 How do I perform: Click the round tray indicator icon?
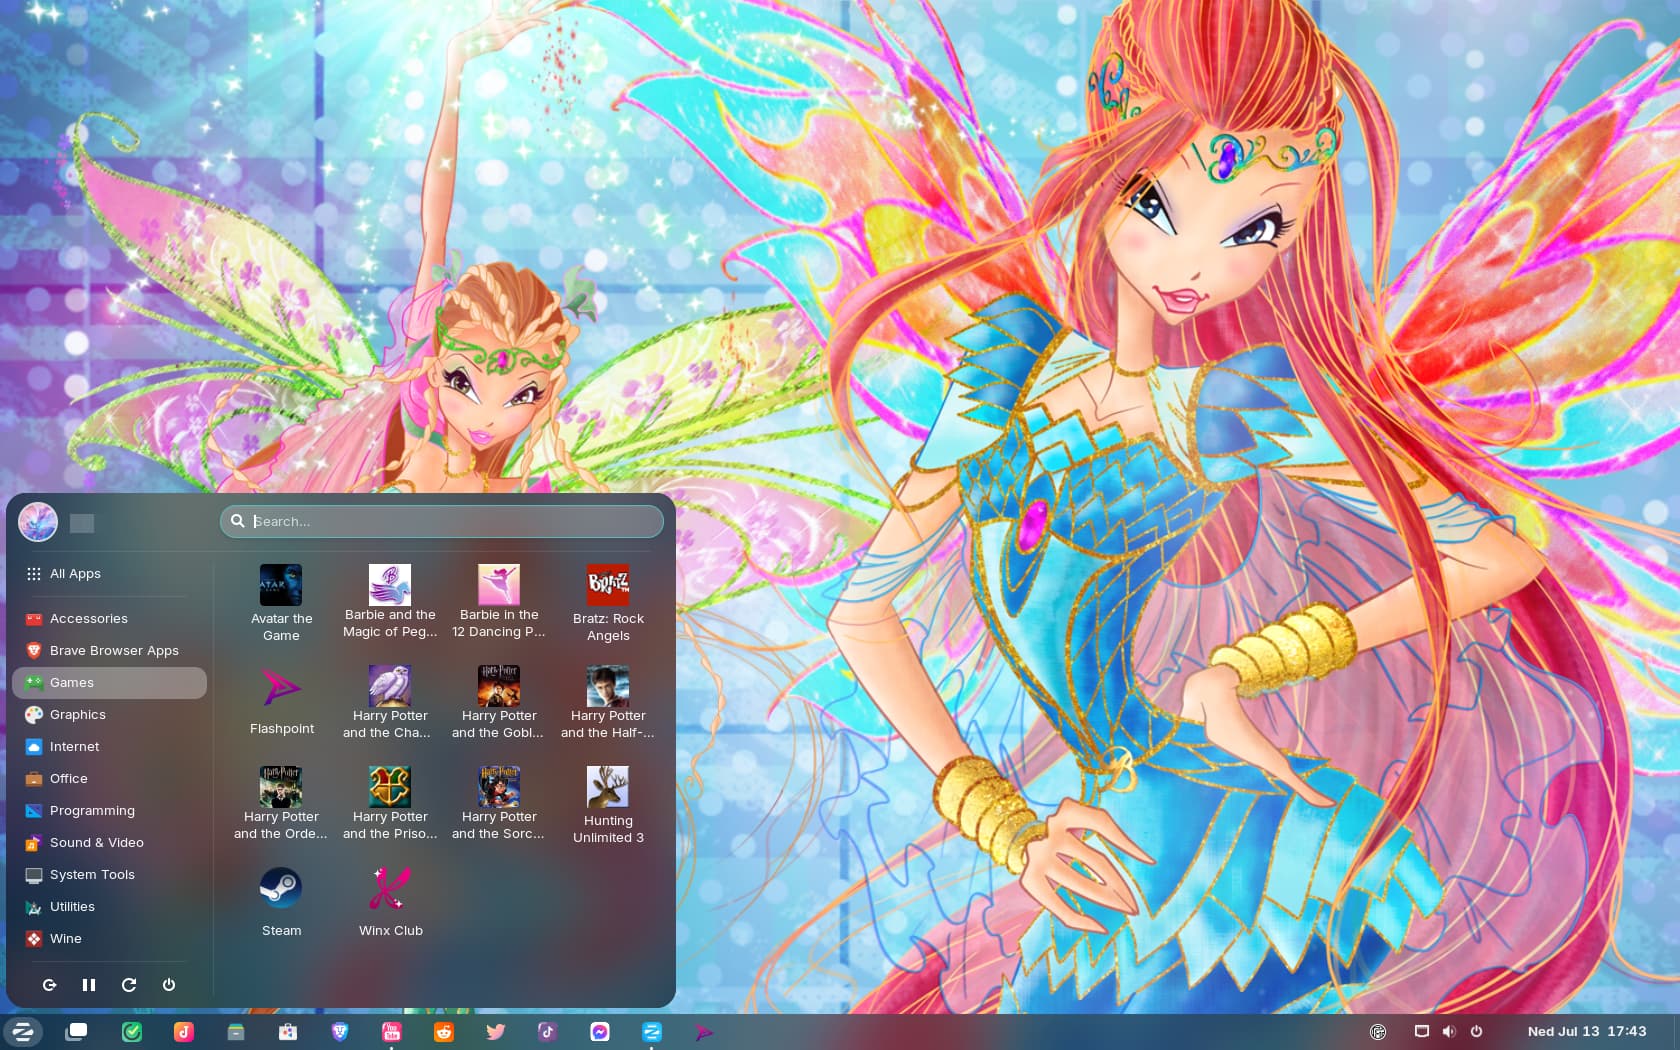click(1378, 1032)
